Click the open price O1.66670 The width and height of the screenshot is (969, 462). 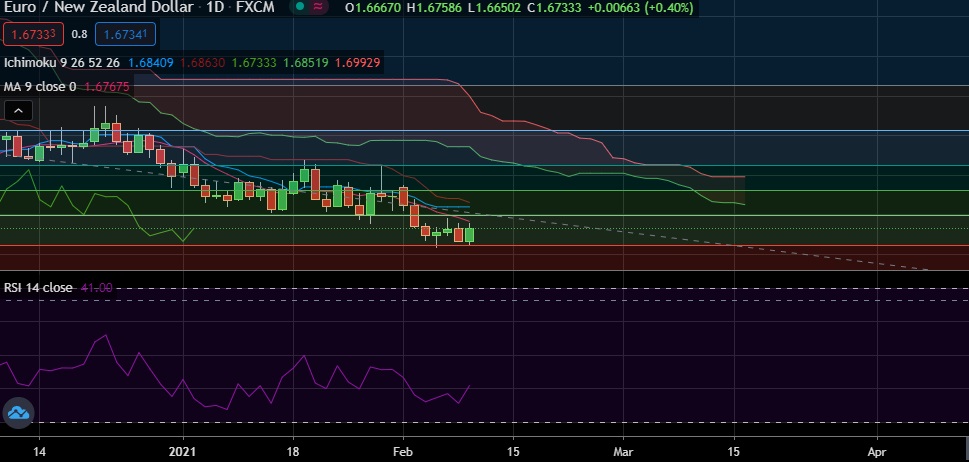pyautogui.click(x=373, y=8)
